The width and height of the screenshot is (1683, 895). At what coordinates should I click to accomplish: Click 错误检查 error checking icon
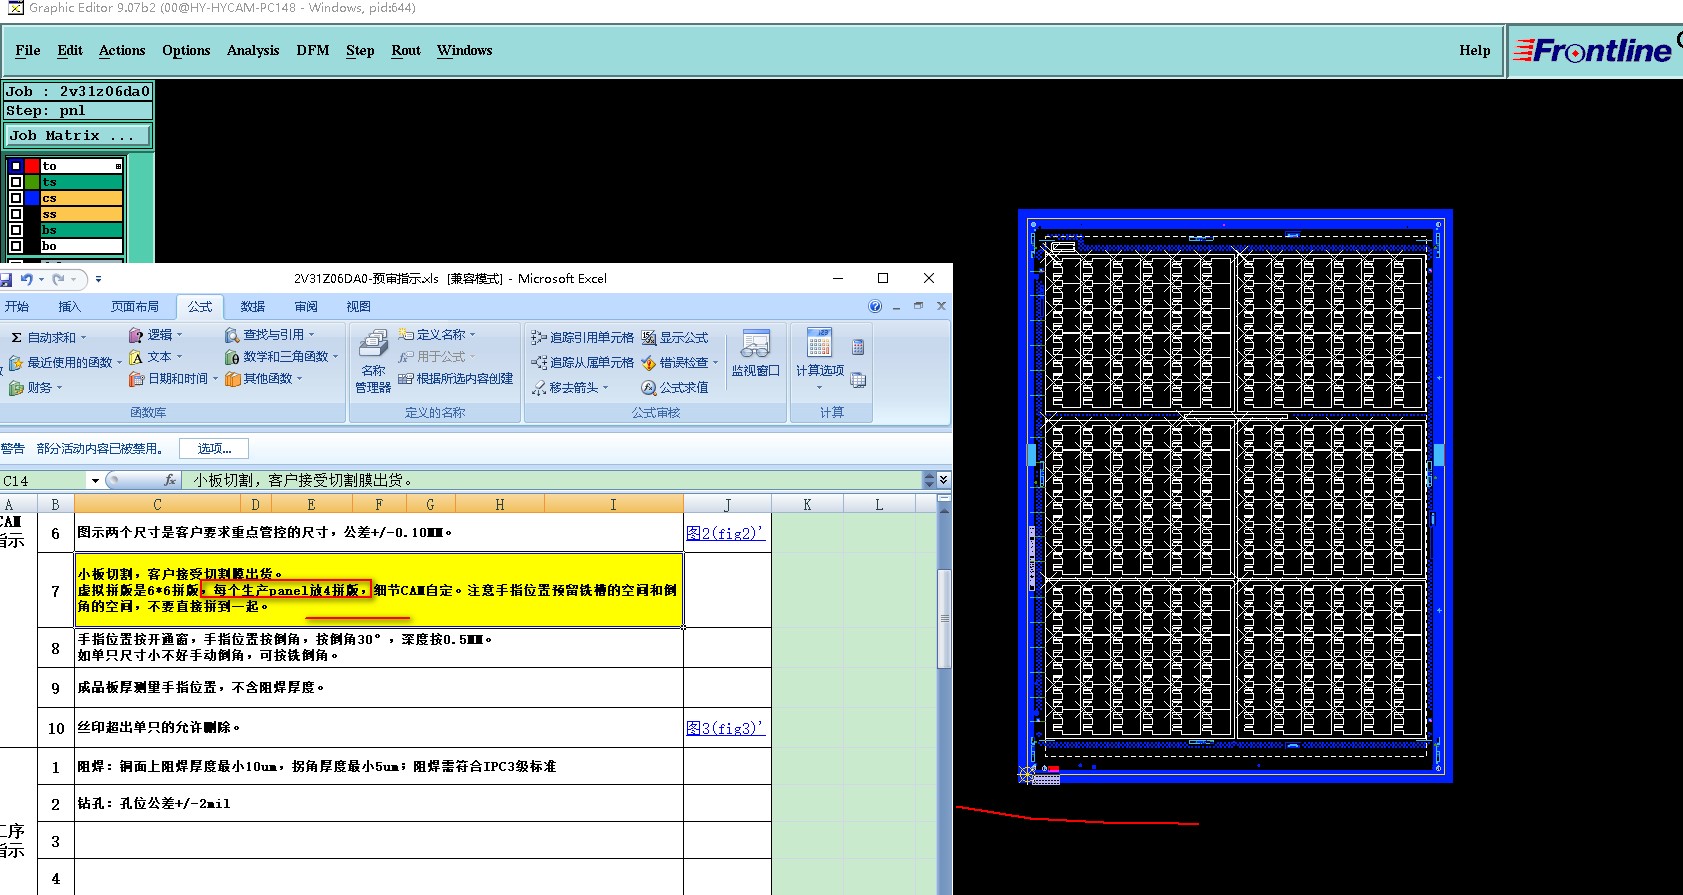[x=649, y=363]
